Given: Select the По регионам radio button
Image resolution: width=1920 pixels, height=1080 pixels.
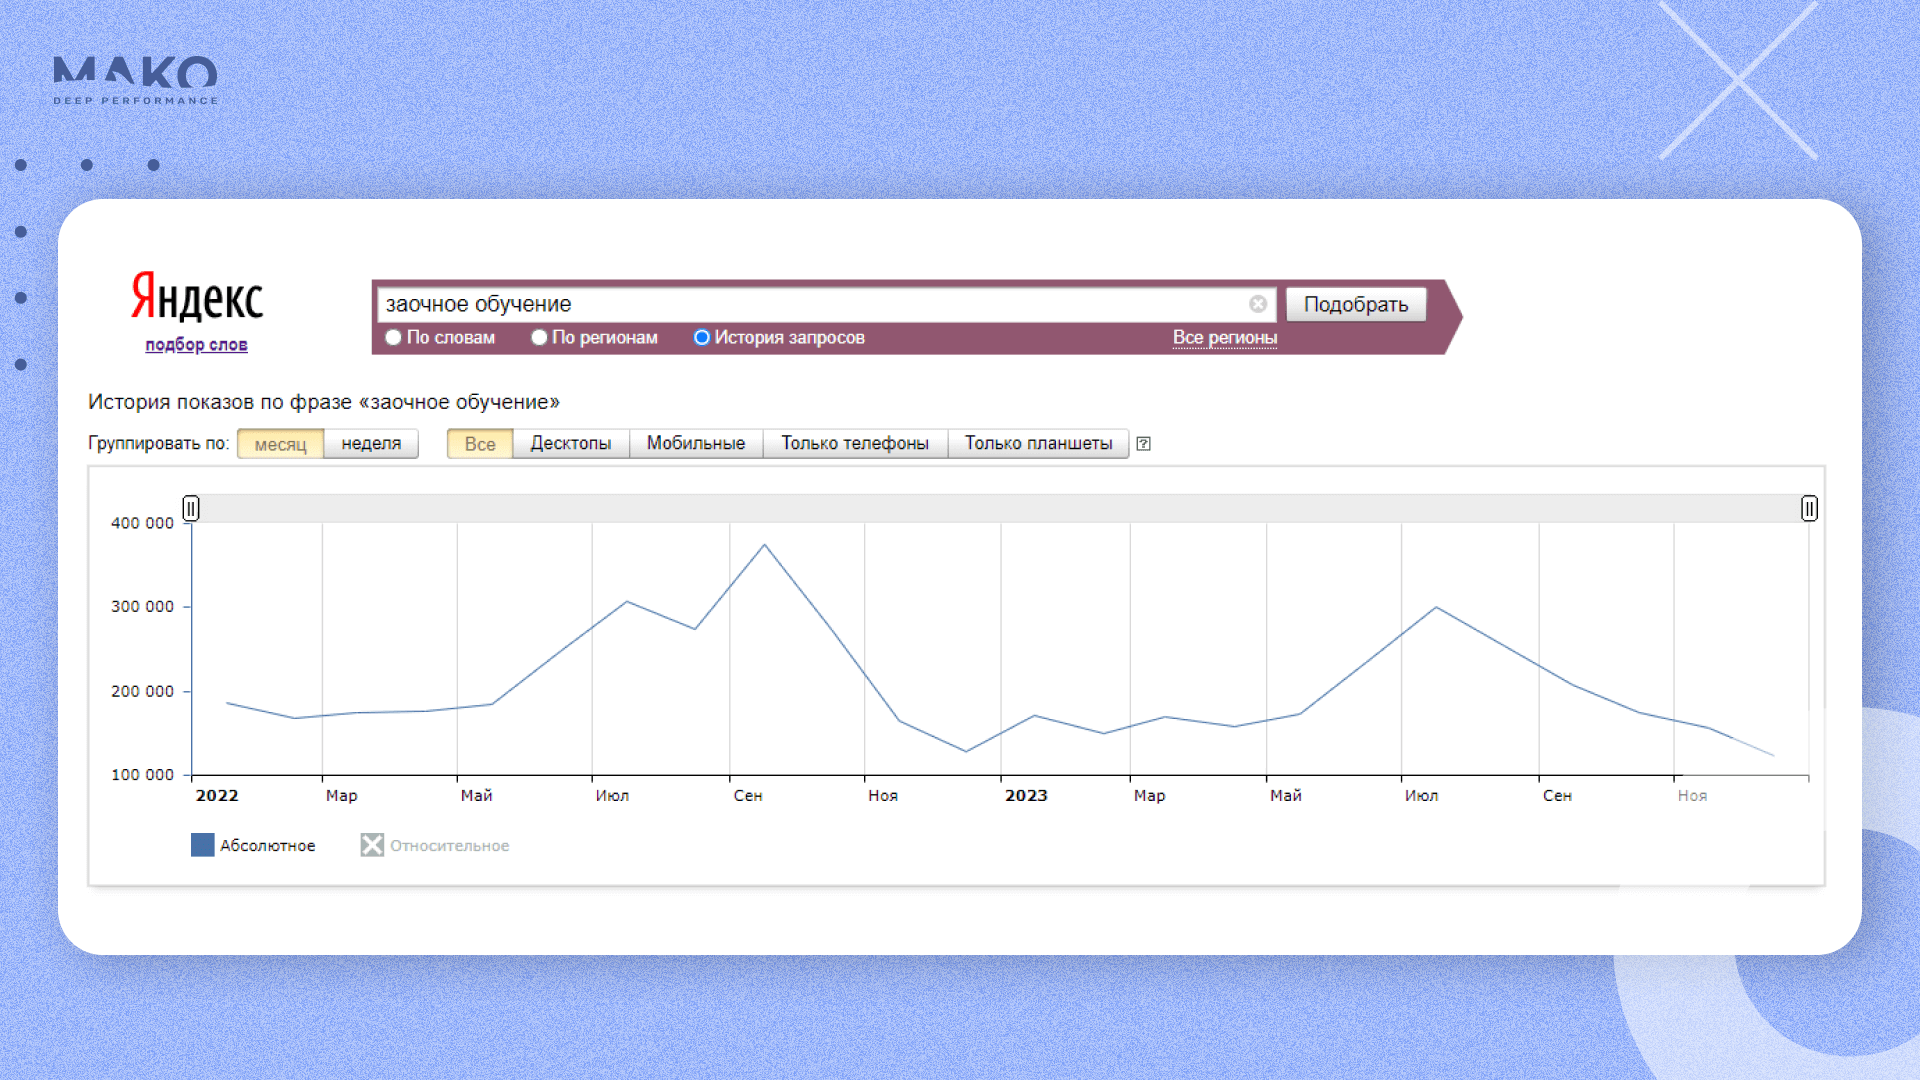Looking at the screenshot, I should click(540, 337).
